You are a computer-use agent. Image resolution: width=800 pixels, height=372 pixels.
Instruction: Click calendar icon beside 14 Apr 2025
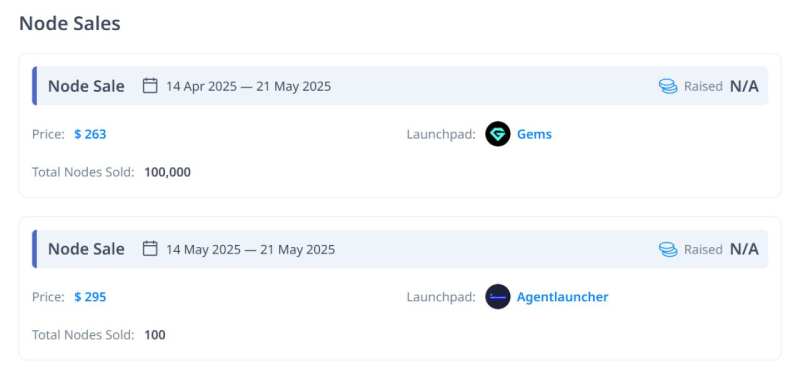click(x=149, y=86)
